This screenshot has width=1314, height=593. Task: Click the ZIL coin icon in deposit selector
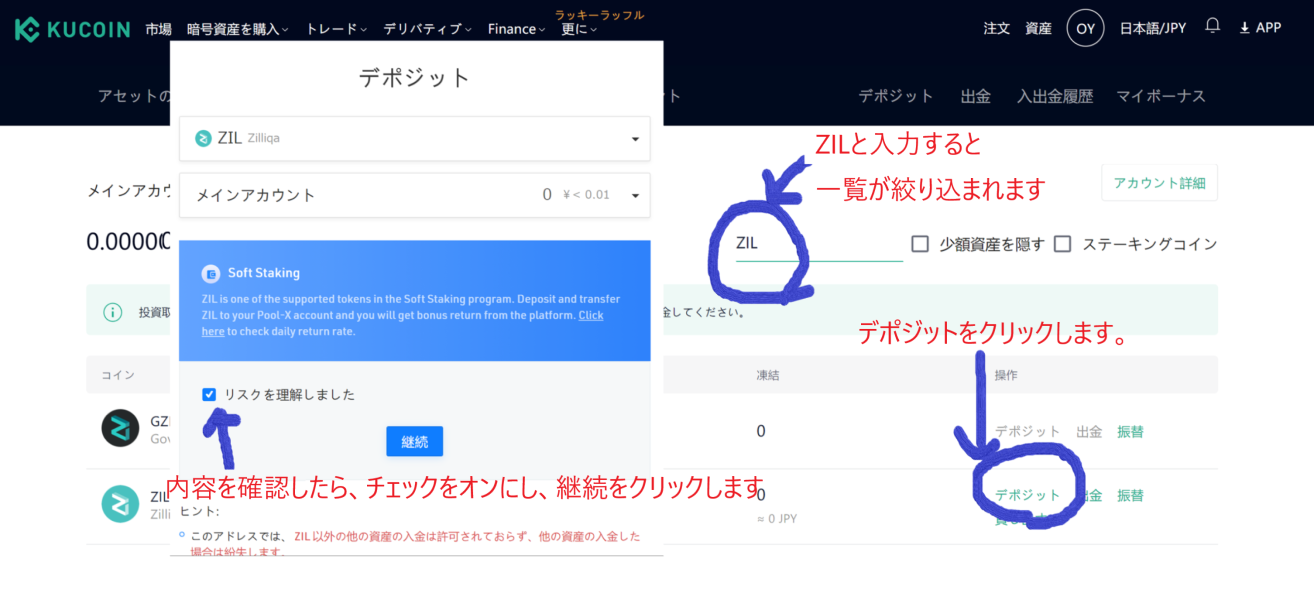pyautogui.click(x=203, y=138)
